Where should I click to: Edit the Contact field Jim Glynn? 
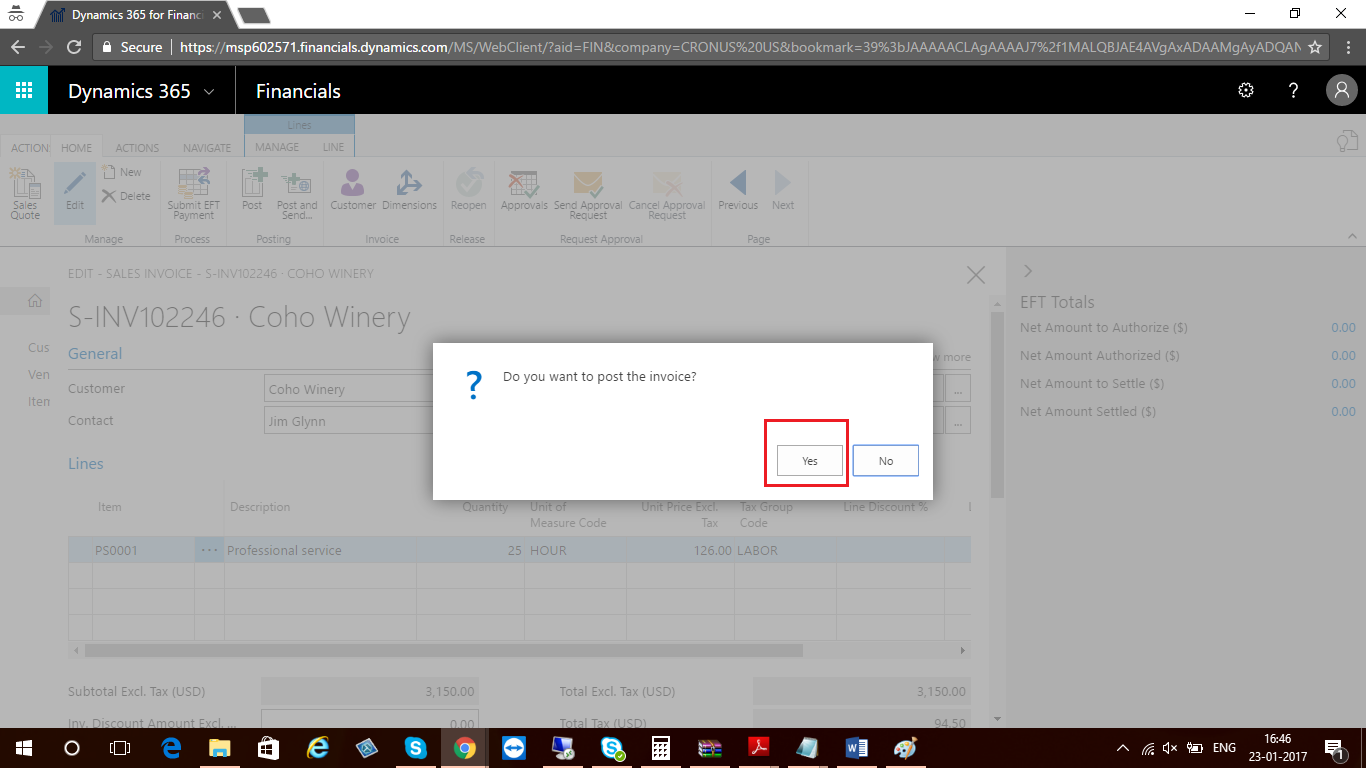[348, 421]
